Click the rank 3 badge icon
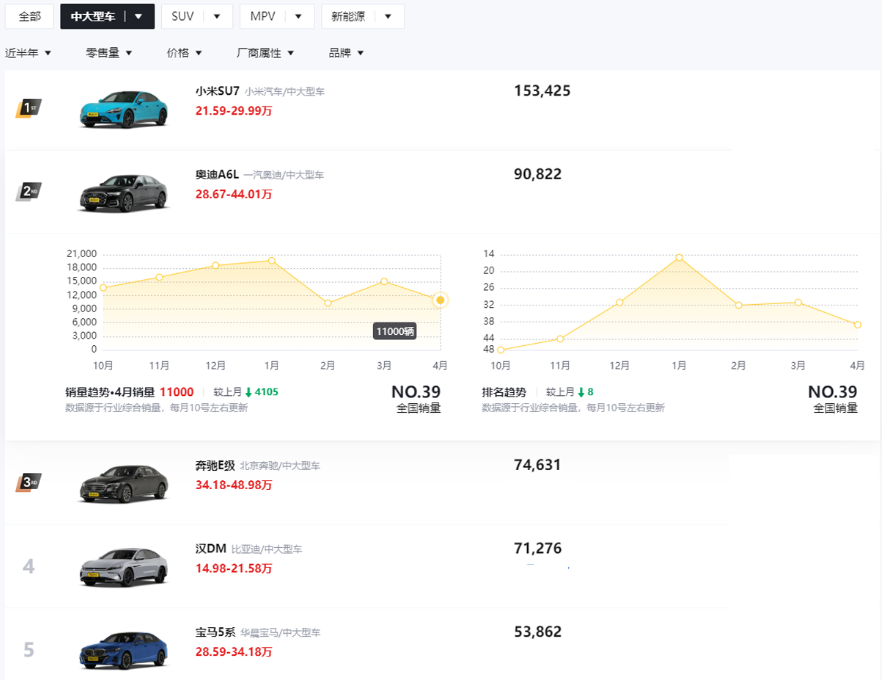Viewport: 882px width, 680px height. (28, 483)
